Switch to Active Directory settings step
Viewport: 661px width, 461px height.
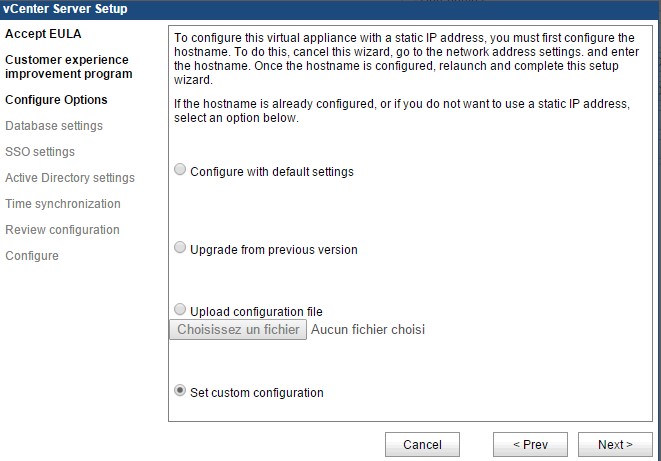point(70,178)
